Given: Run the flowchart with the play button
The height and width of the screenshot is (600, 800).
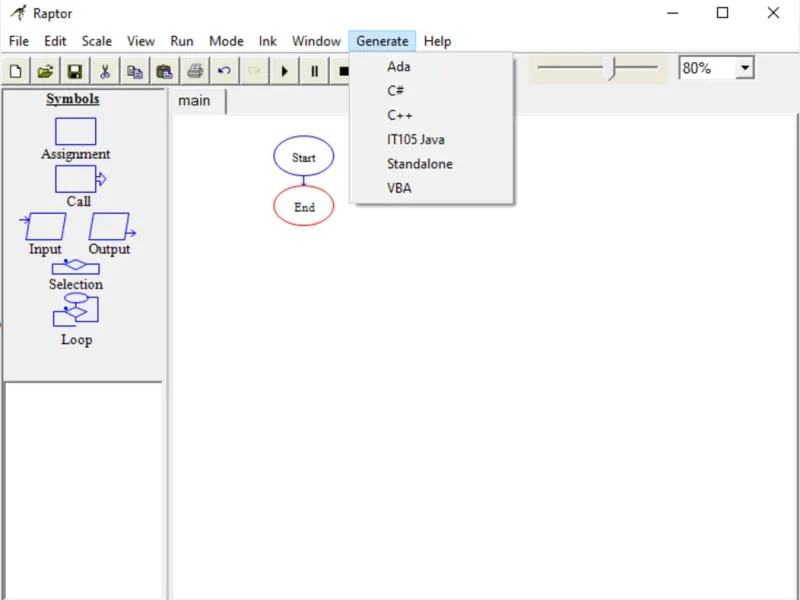Looking at the screenshot, I should tap(284, 71).
